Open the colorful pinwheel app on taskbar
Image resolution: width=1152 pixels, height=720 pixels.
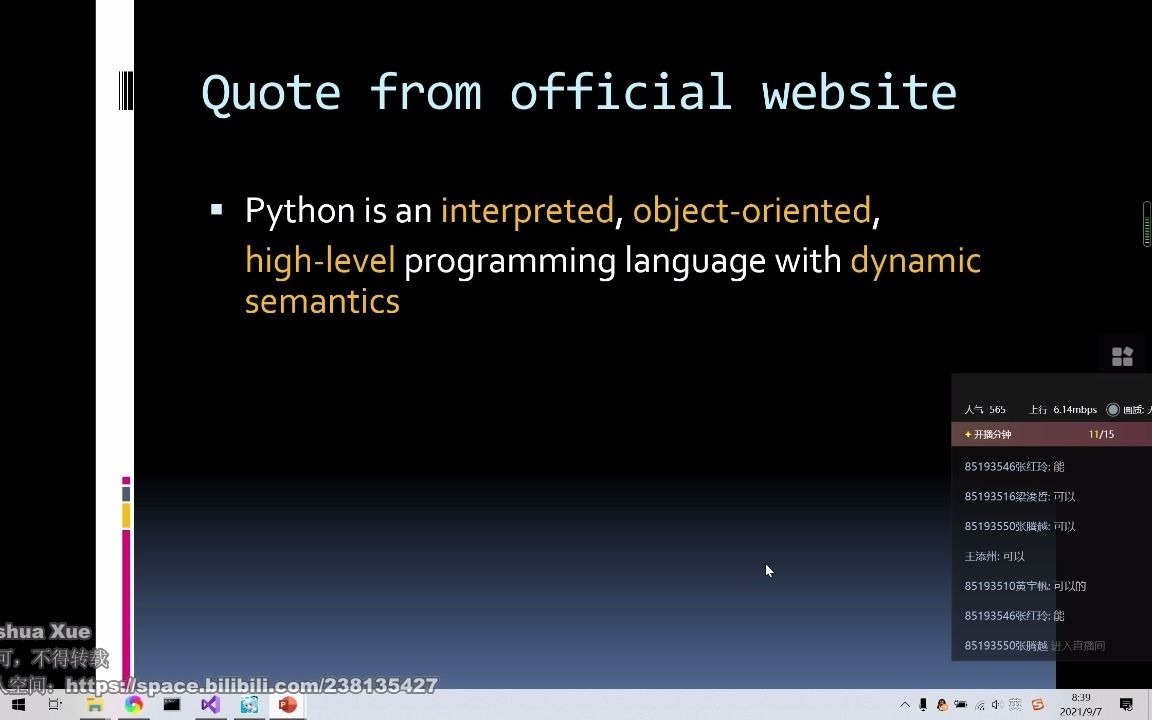(133, 705)
